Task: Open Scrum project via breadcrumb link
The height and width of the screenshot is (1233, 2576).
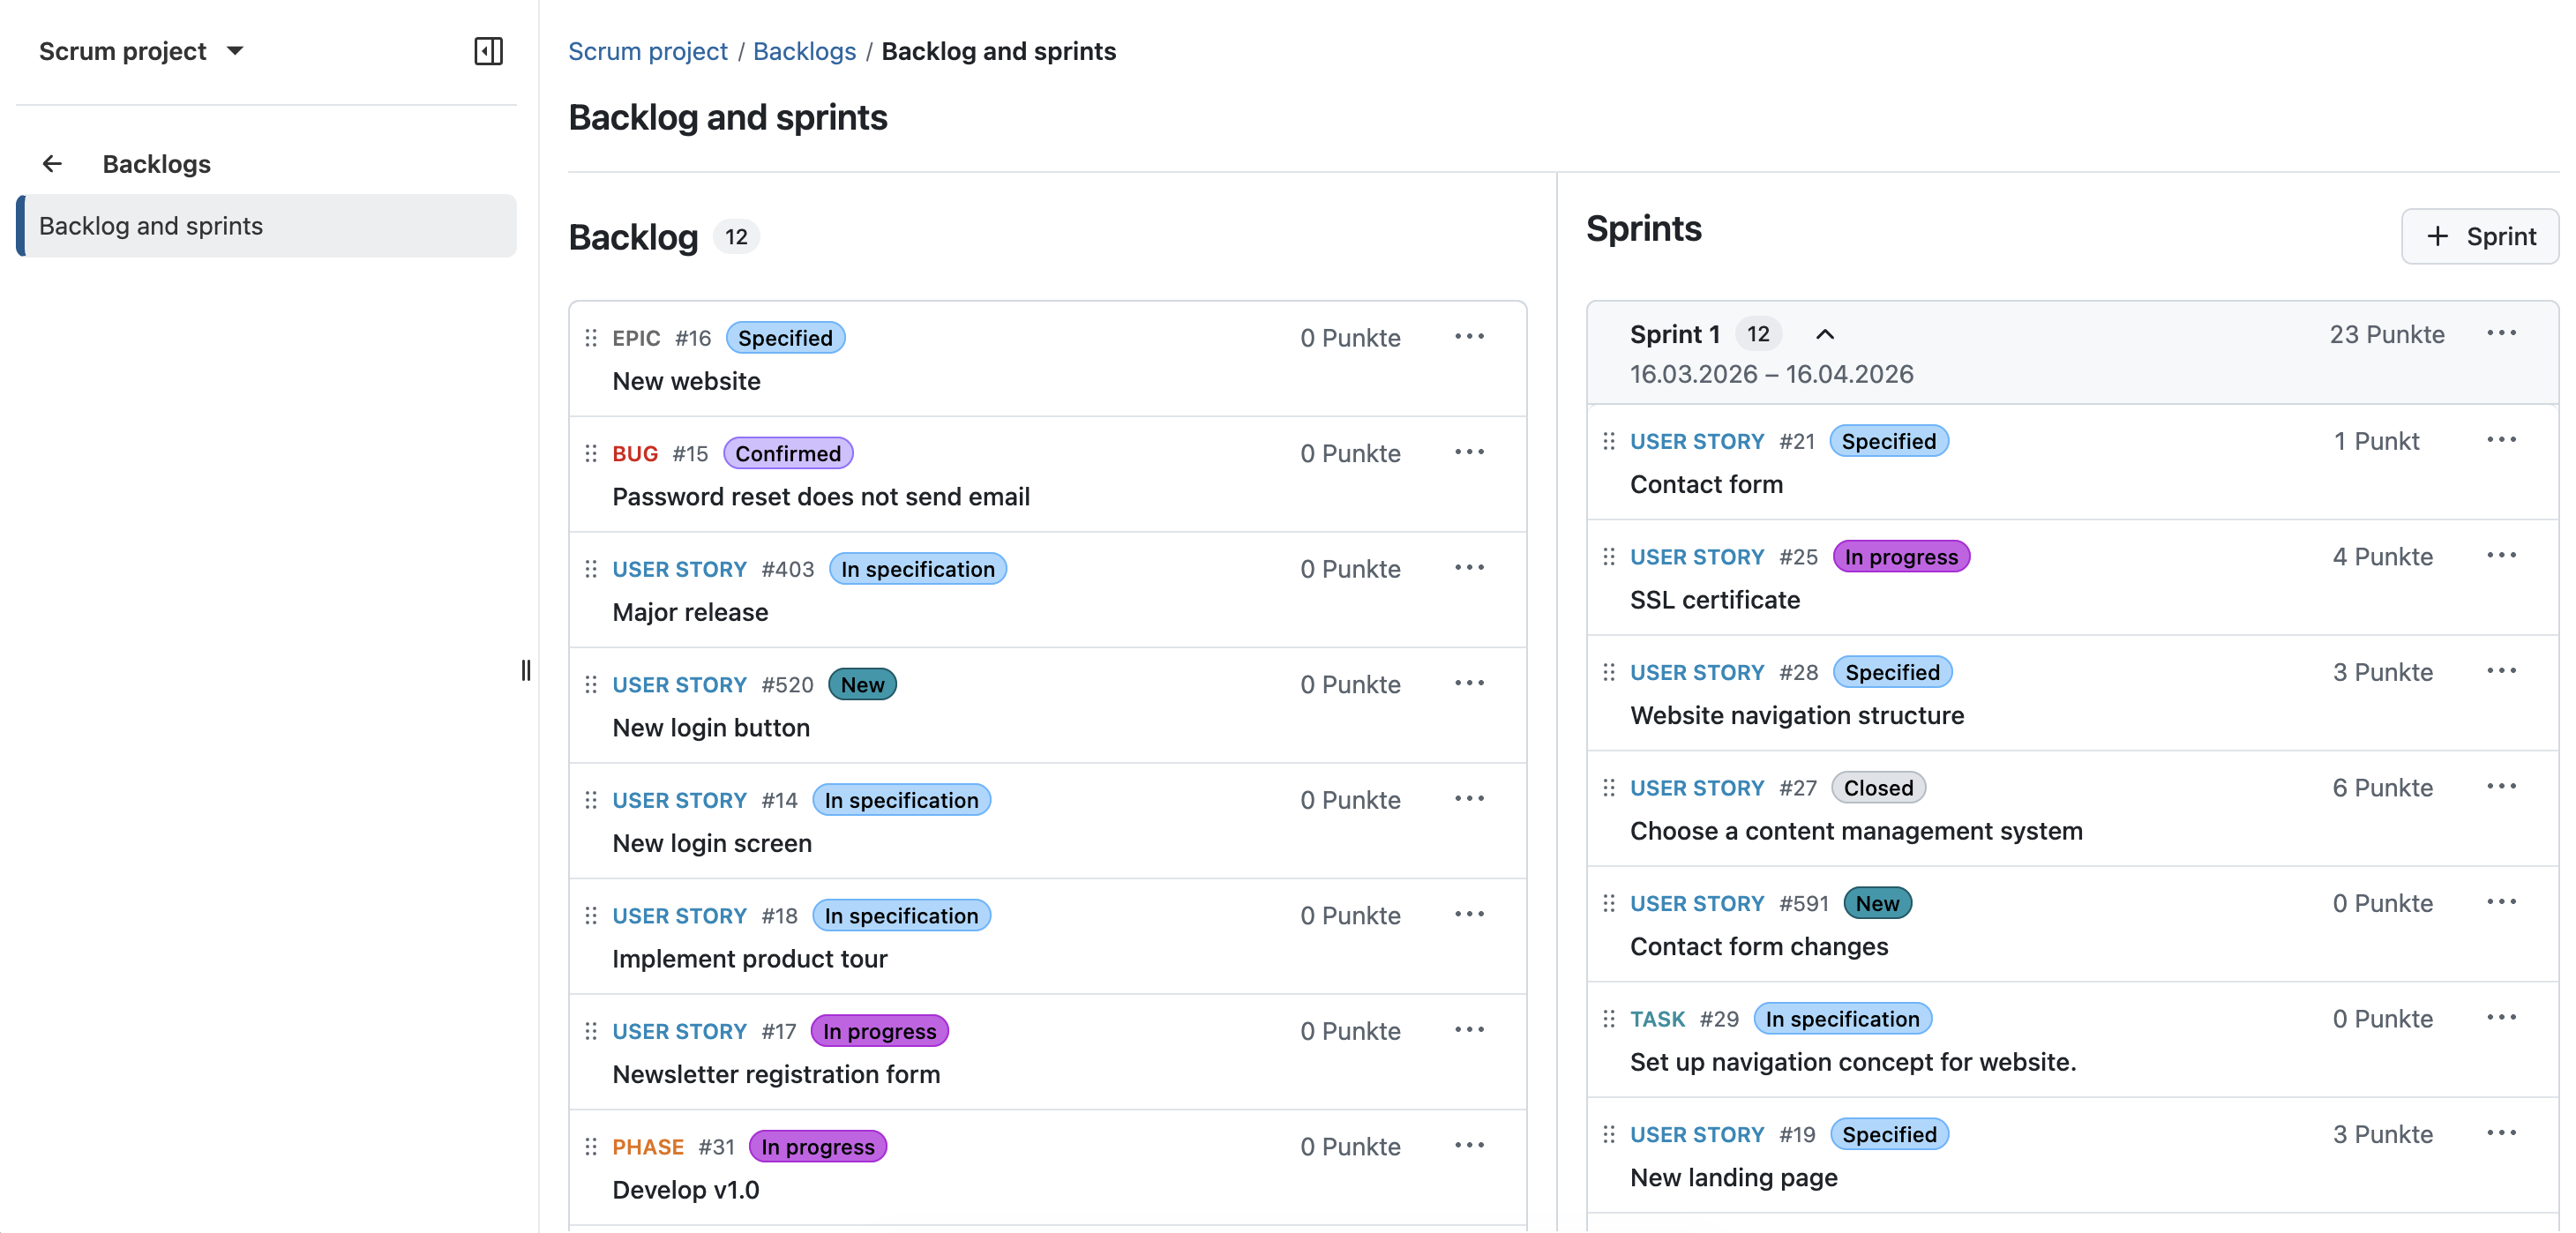Action: coord(648,50)
